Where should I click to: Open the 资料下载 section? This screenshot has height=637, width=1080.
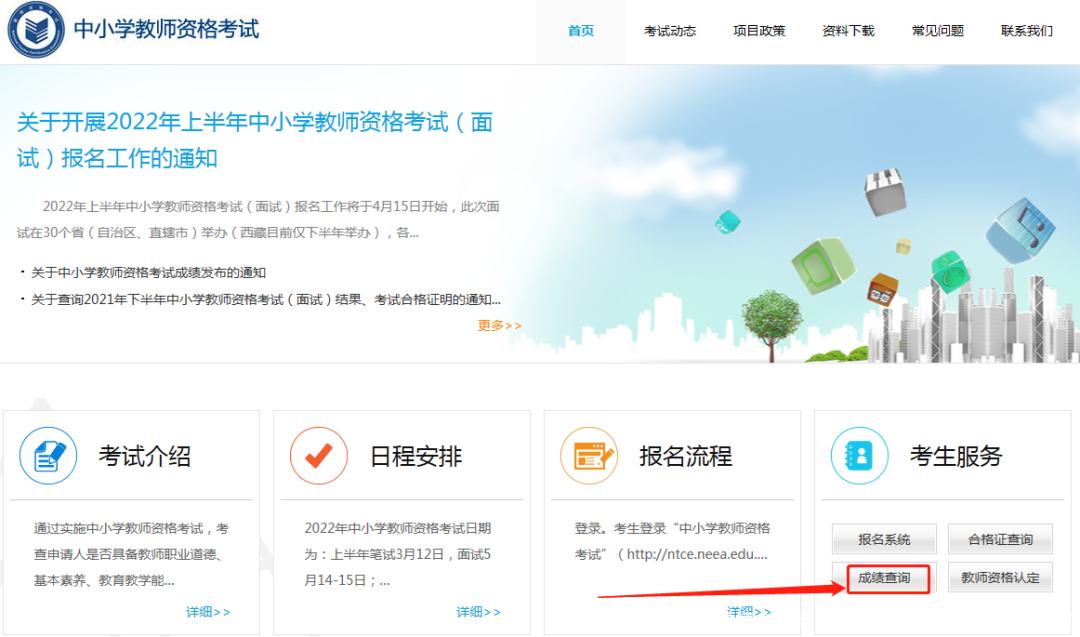tap(848, 31)
